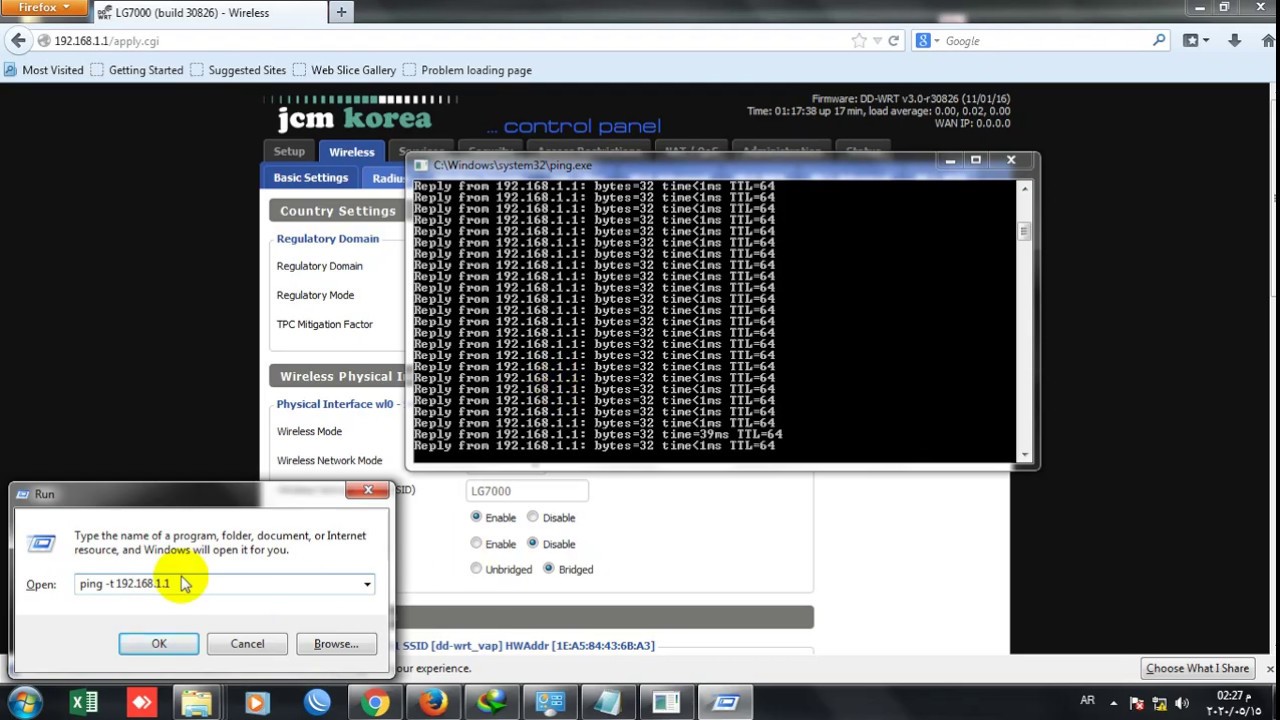Expand the Run dialog Open history dropdown

tap(367, 584)
